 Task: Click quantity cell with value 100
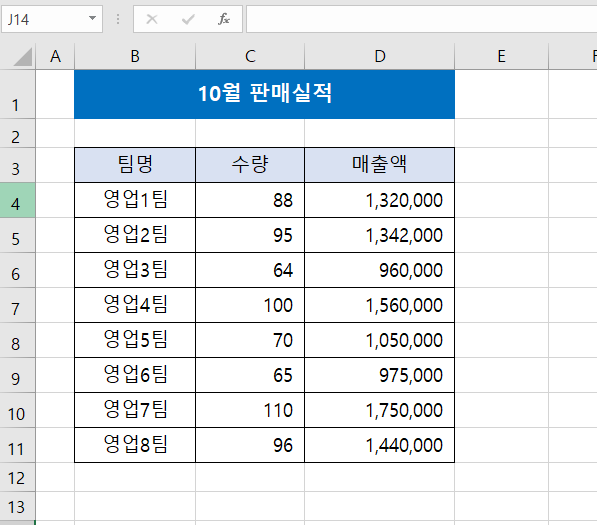pos(250,305)
